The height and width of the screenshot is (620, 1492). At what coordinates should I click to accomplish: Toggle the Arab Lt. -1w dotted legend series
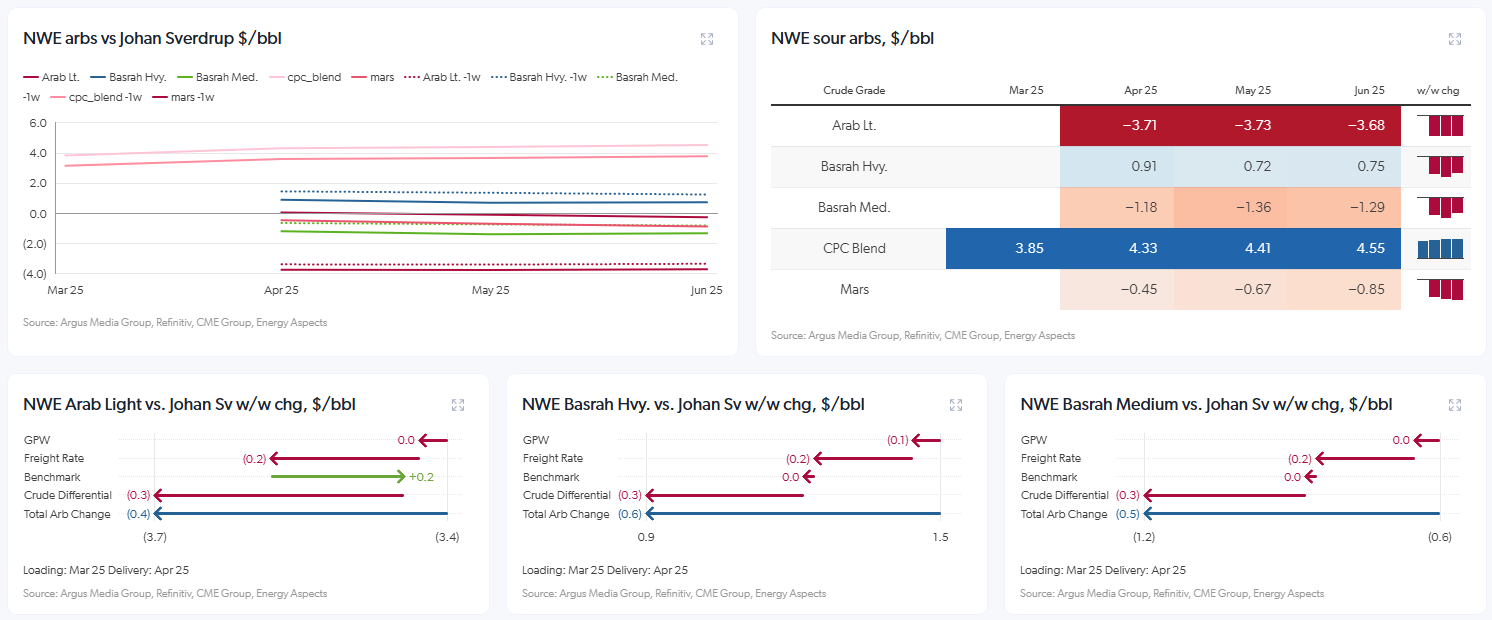point(442,77)
